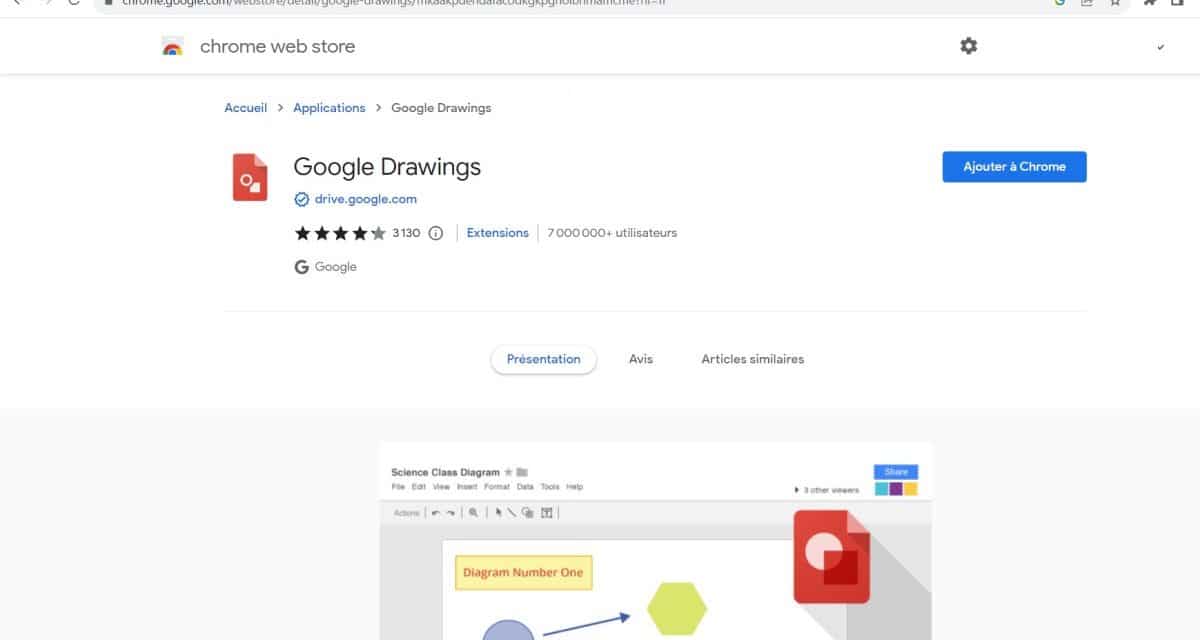Switch to the Avis tab
Viewport: 1200px width, 640px height.
tap(641, 359)
